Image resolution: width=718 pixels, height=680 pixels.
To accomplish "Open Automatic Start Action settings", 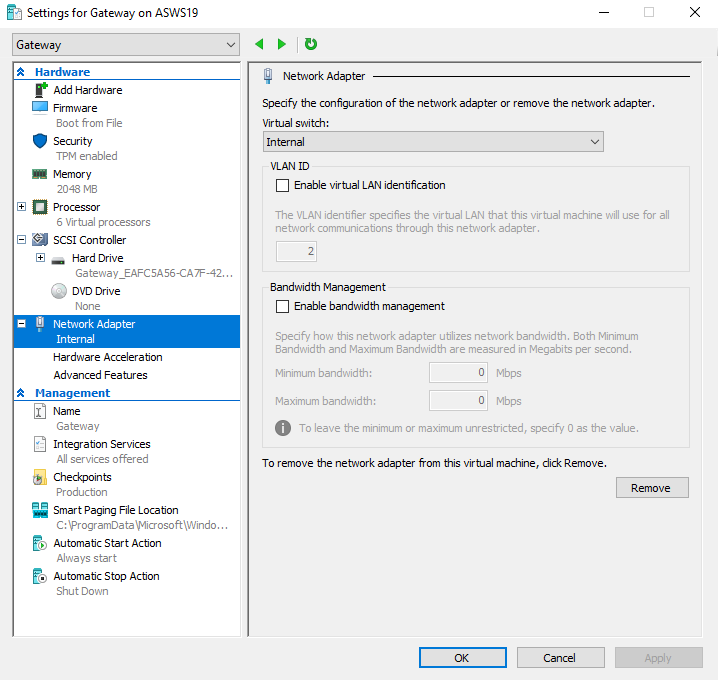I will point(107,543).
